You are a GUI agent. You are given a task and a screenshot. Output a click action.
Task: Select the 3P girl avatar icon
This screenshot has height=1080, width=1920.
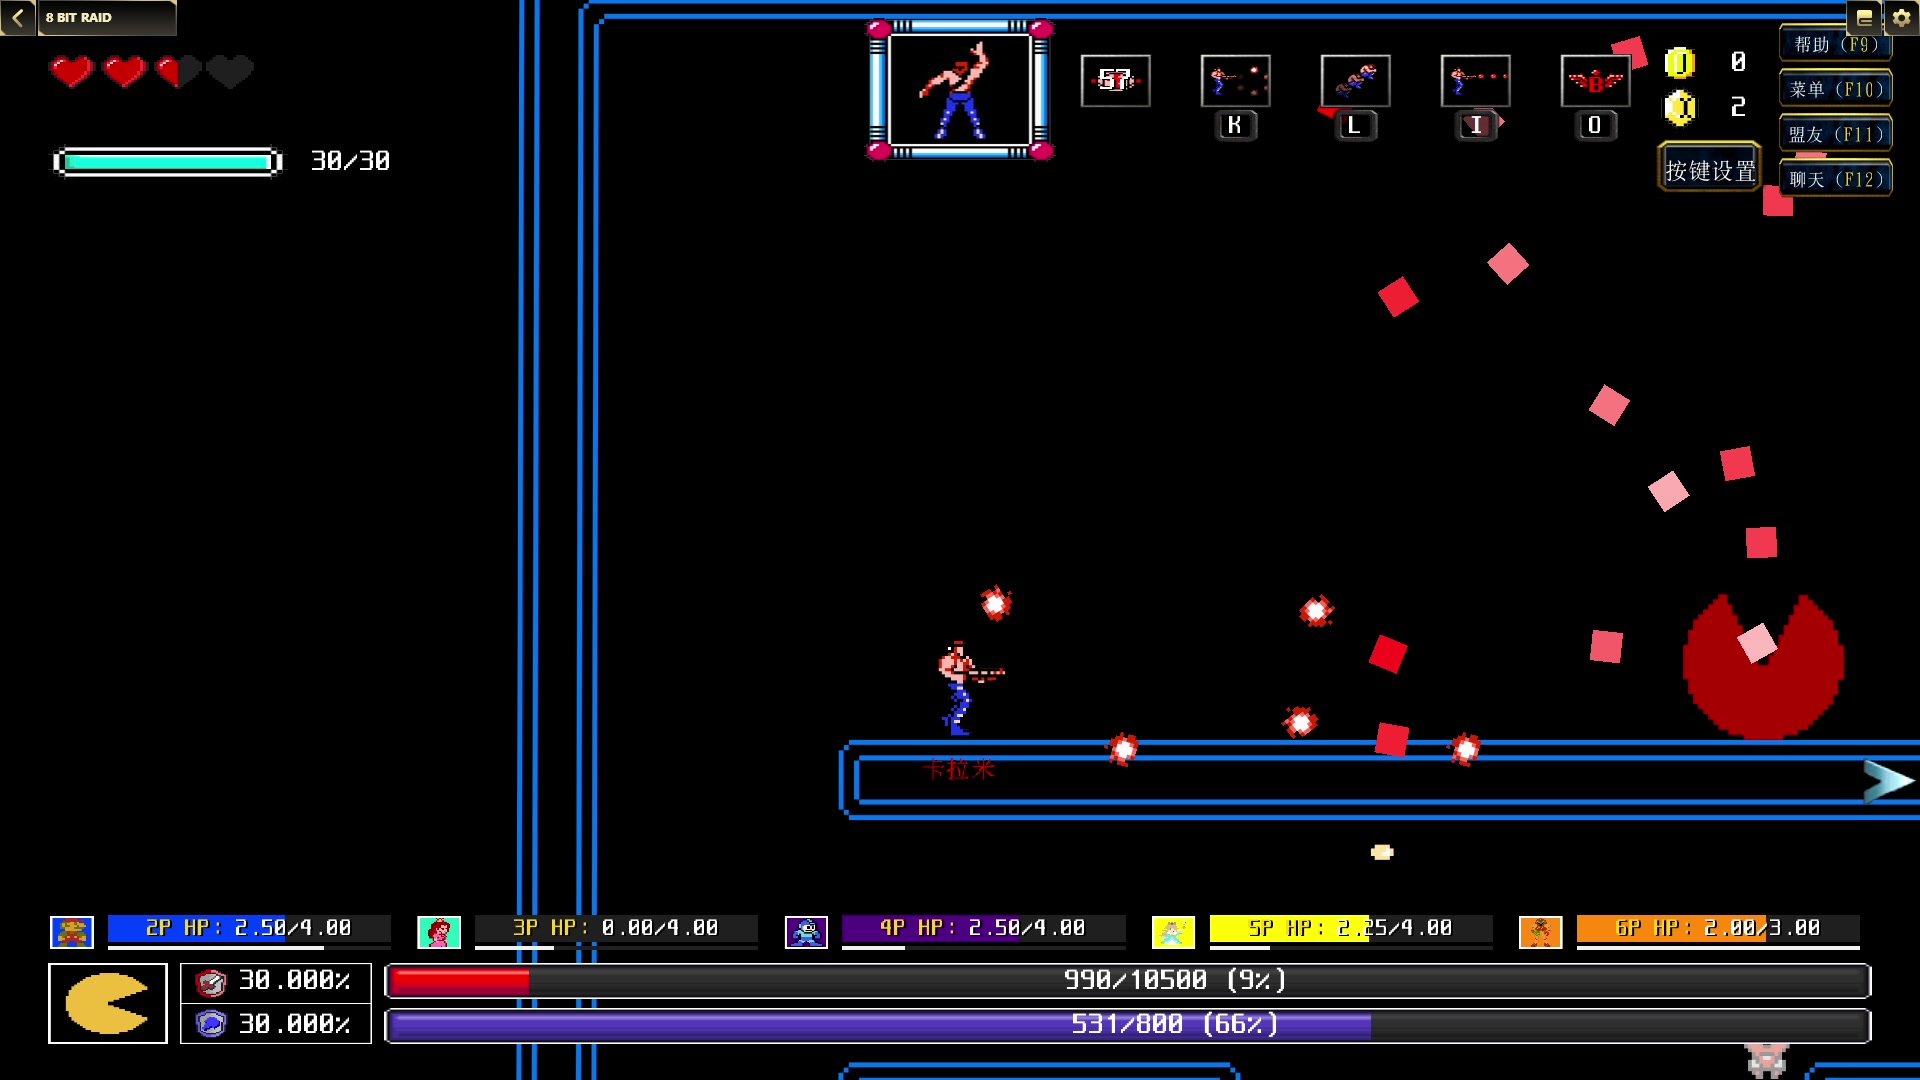(439, 932)
